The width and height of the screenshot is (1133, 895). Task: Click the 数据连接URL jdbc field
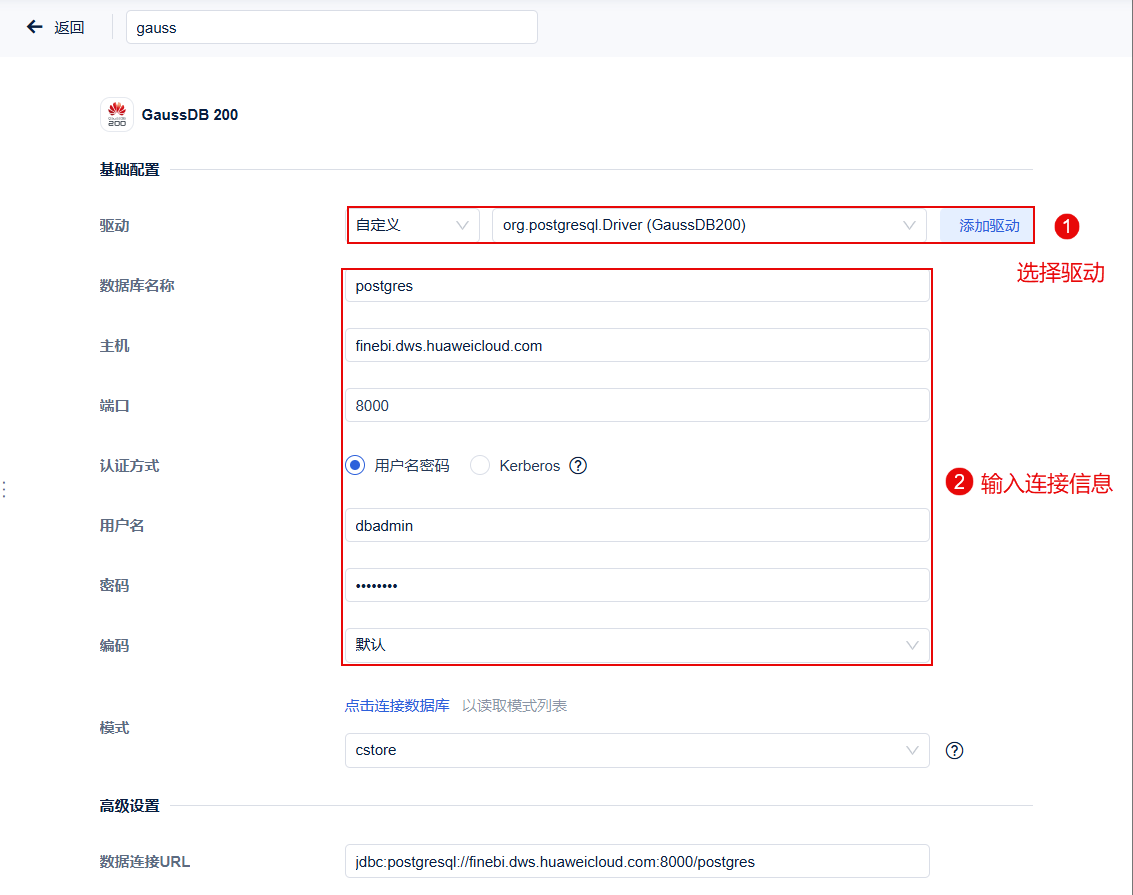pos(637,862)
